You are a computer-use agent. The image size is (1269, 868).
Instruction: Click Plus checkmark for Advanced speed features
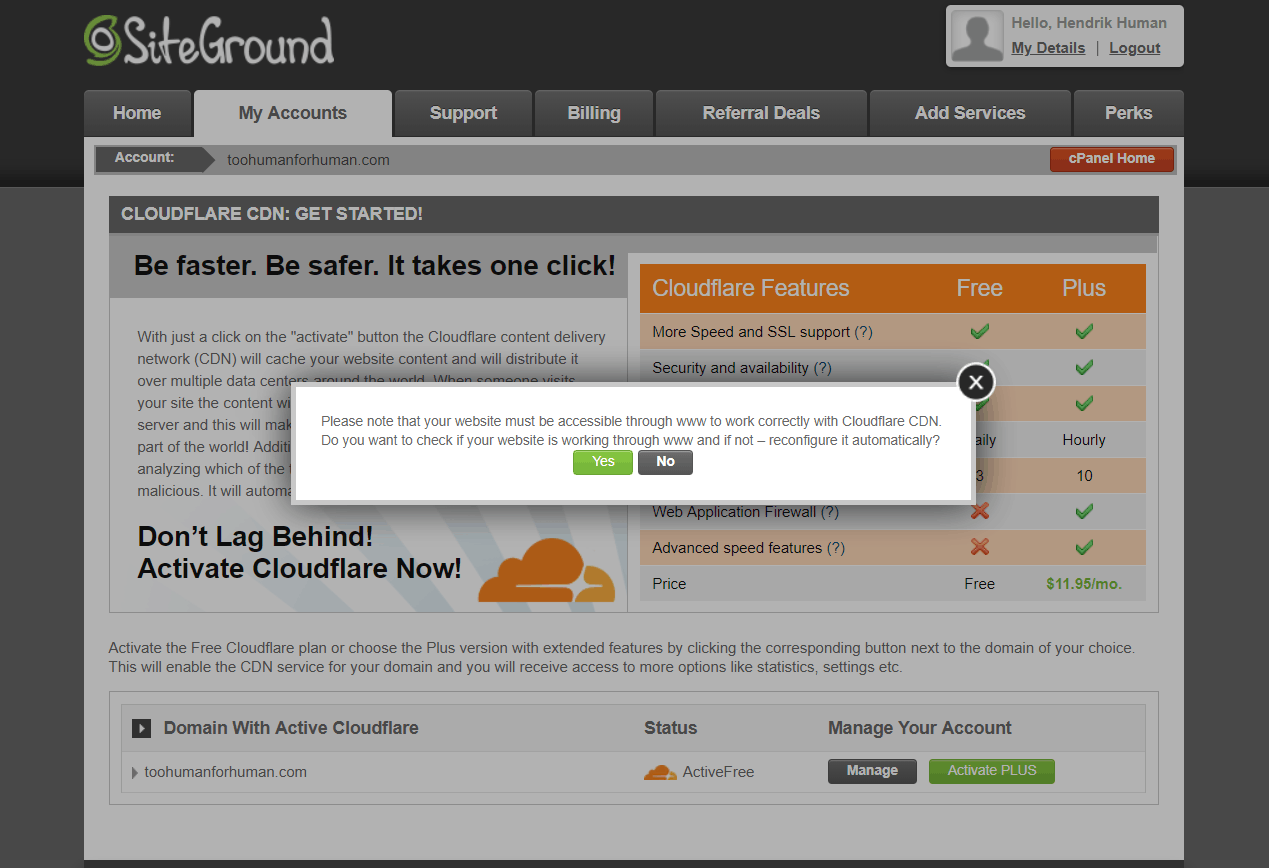pos(1084,547)
